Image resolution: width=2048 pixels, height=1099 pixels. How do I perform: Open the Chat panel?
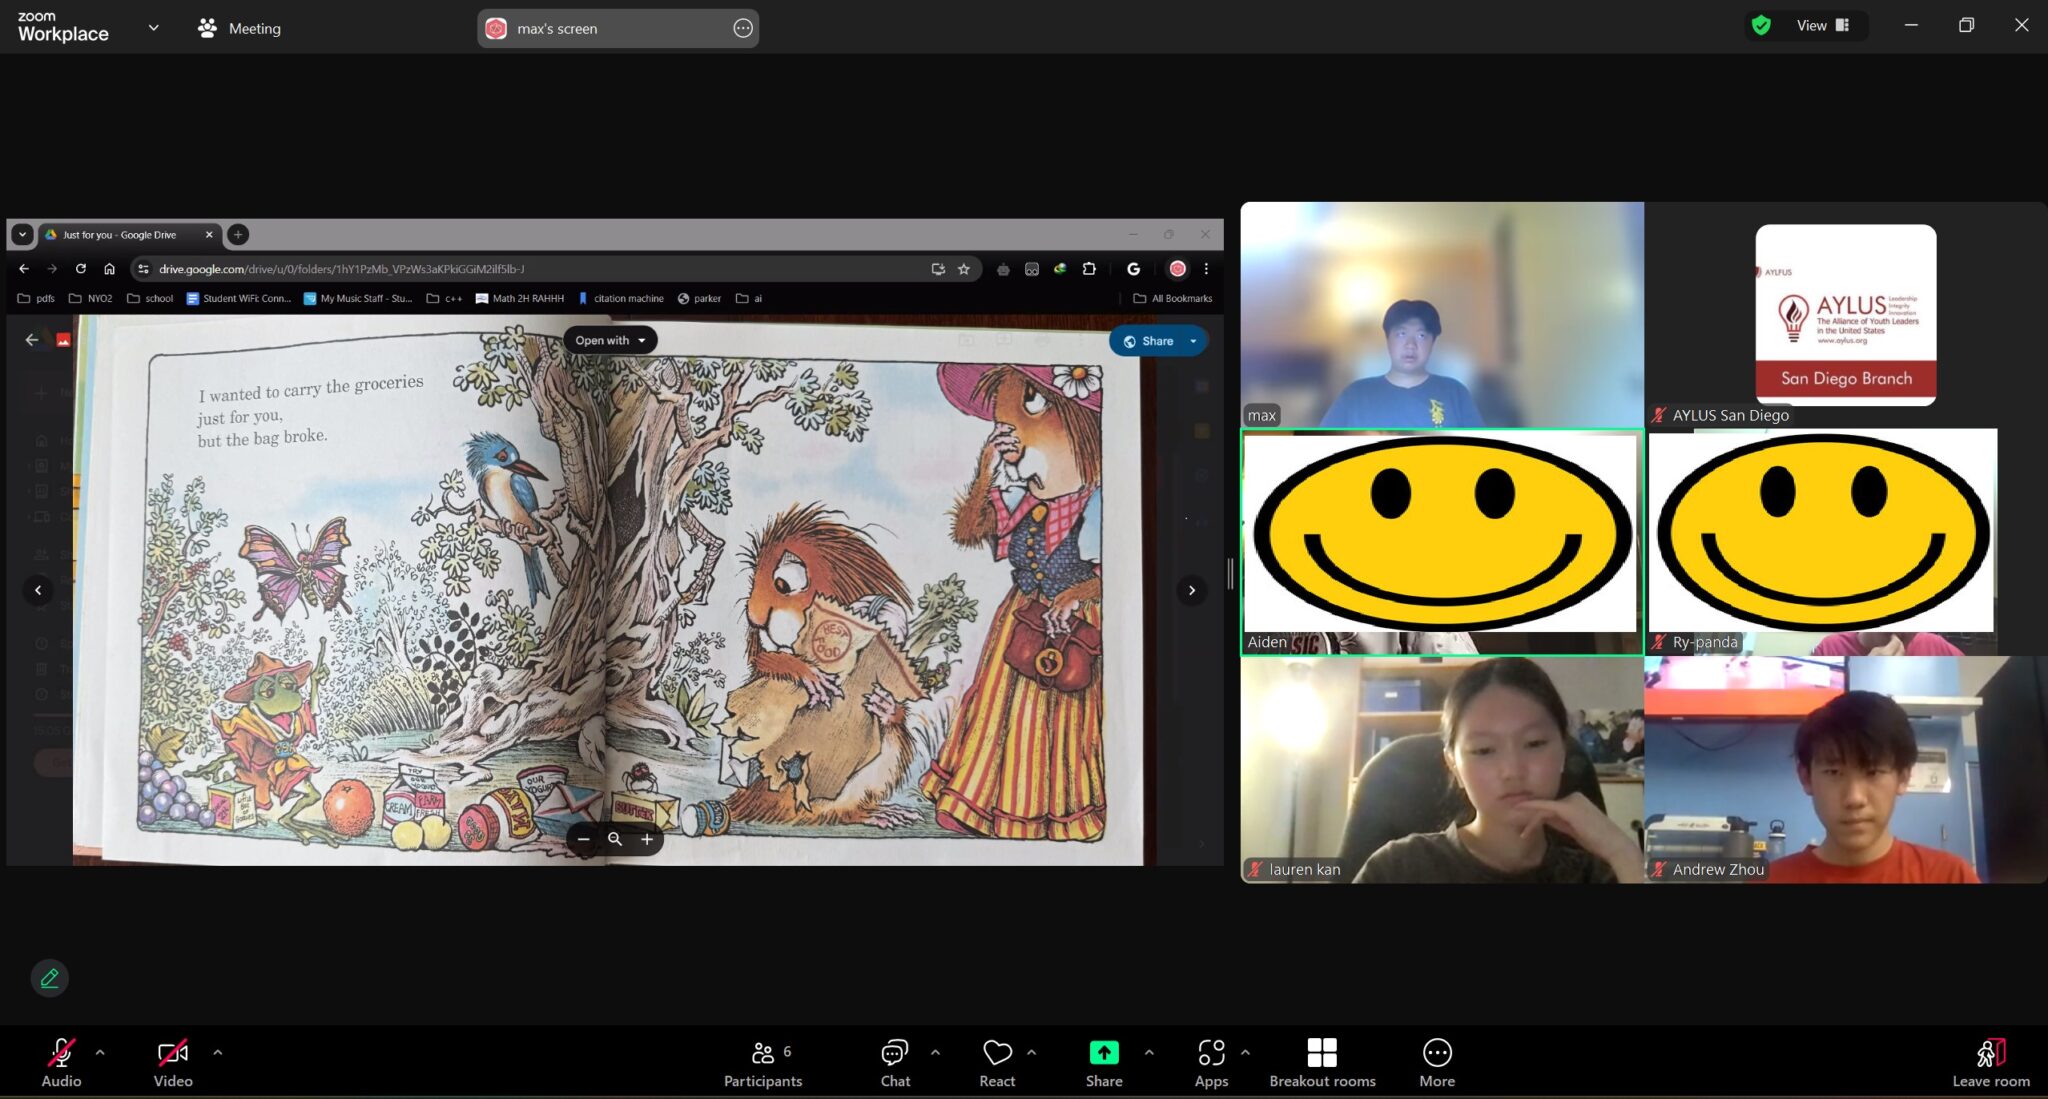point(895,1062)
